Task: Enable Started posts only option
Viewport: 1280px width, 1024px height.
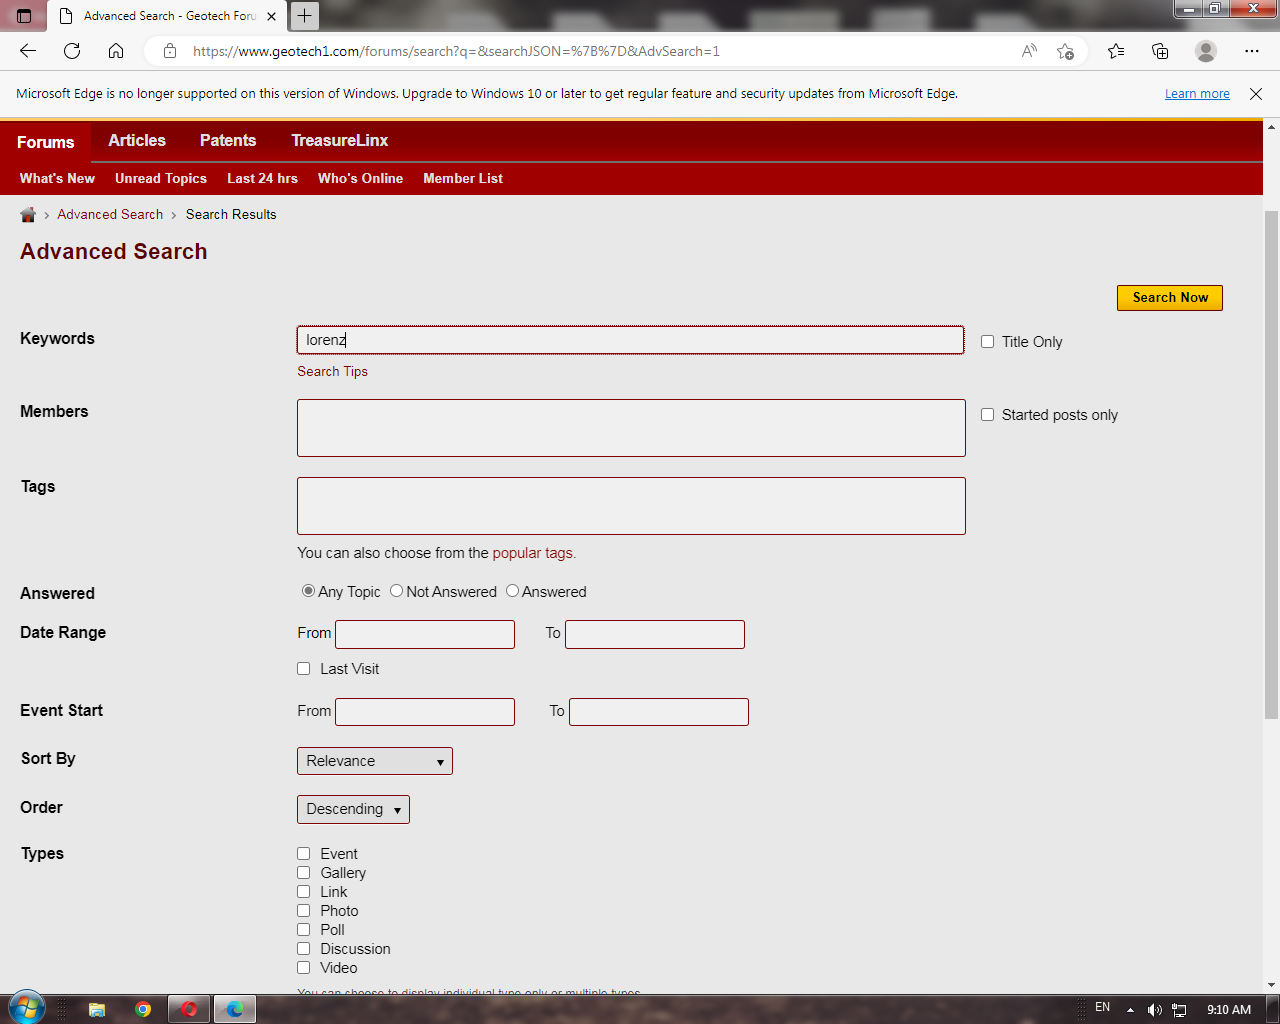Action: [x=988, y=415]
